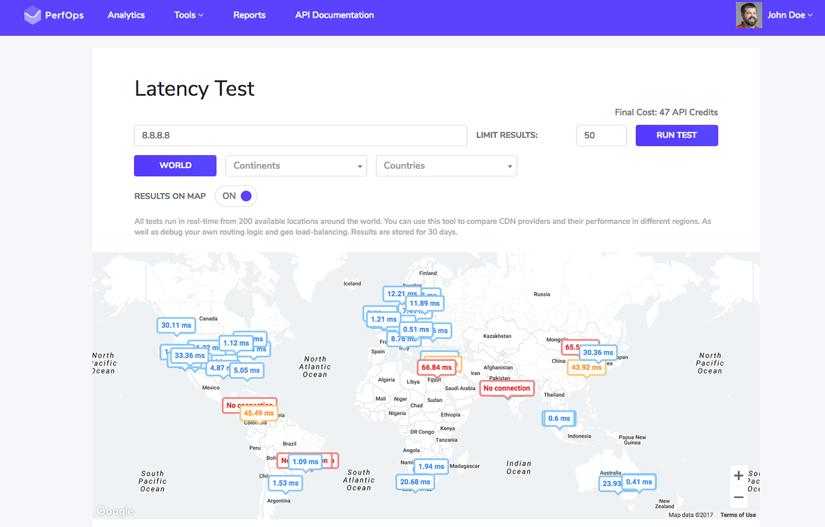The width and height of the screenshot is (825, 527).
Task: Open the Countries dropdown
Action: [x=446, y=166]
